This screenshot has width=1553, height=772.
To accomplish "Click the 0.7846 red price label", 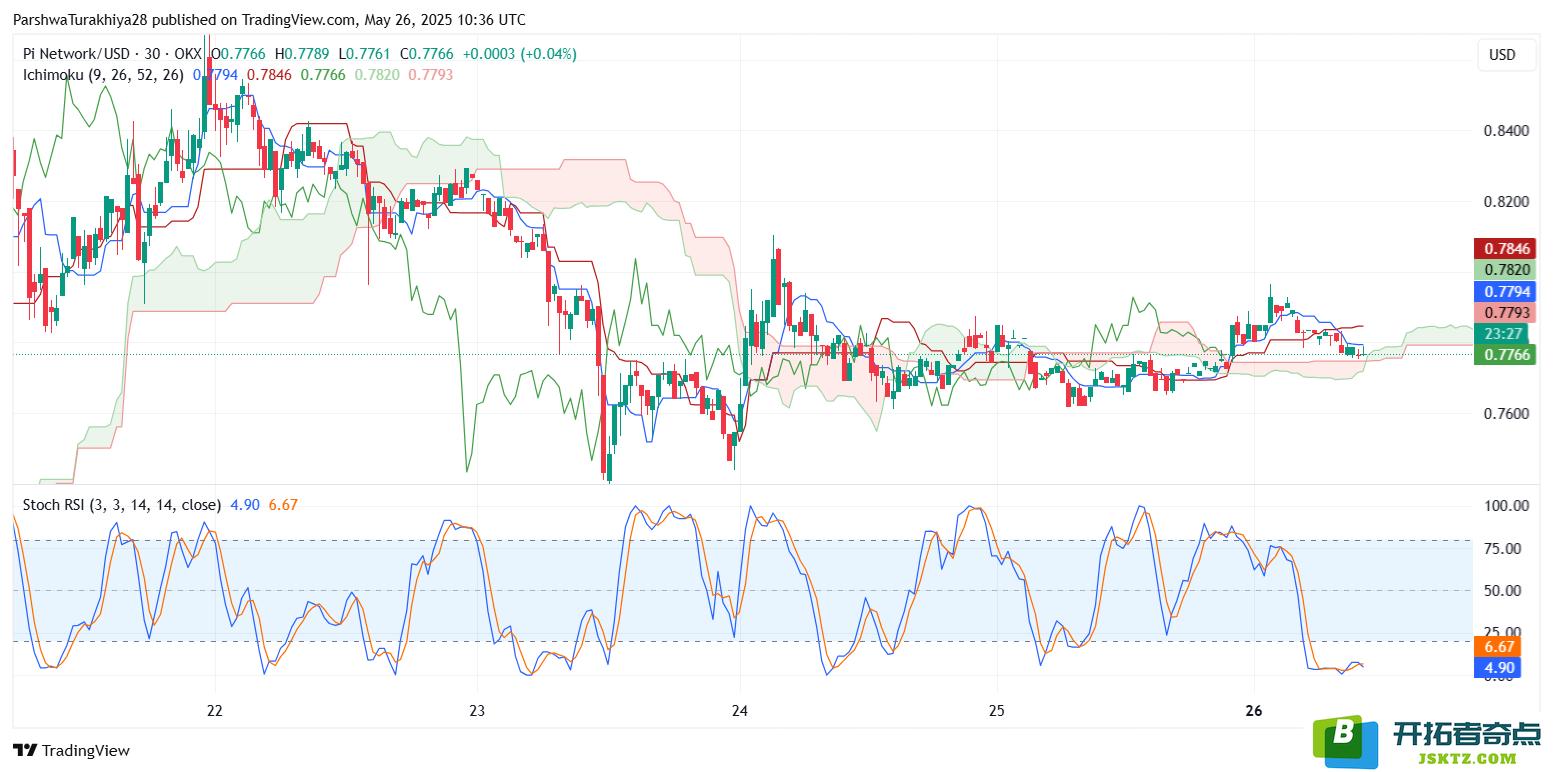I will point(1505,249).
